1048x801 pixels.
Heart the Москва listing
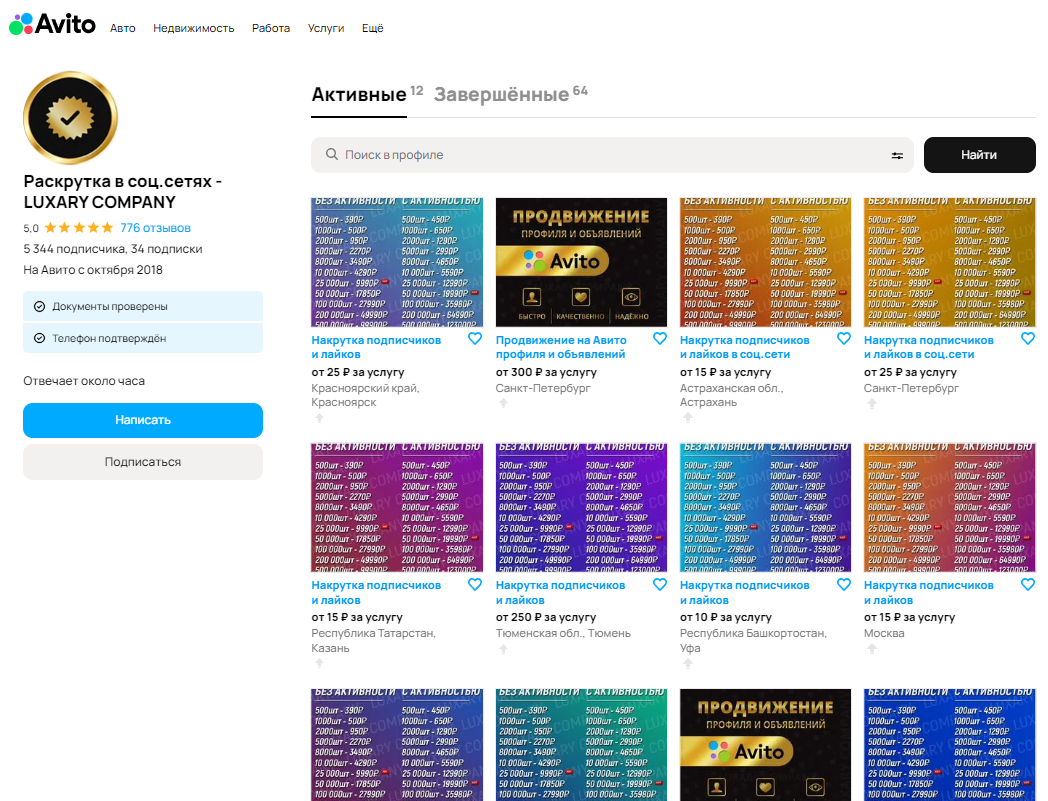point(1028,584)
